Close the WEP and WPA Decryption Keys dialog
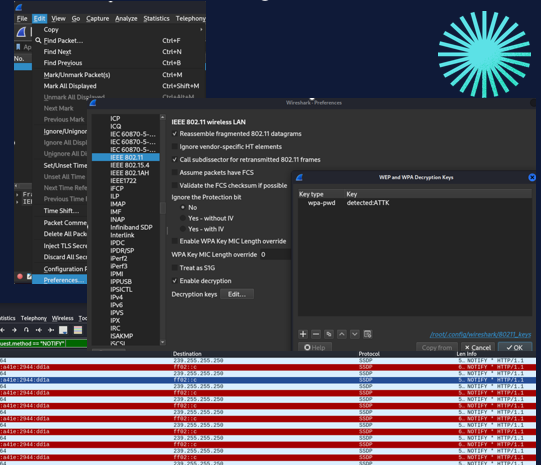The image size is (541, 465). pyautogui.click(x=532, y=177)
